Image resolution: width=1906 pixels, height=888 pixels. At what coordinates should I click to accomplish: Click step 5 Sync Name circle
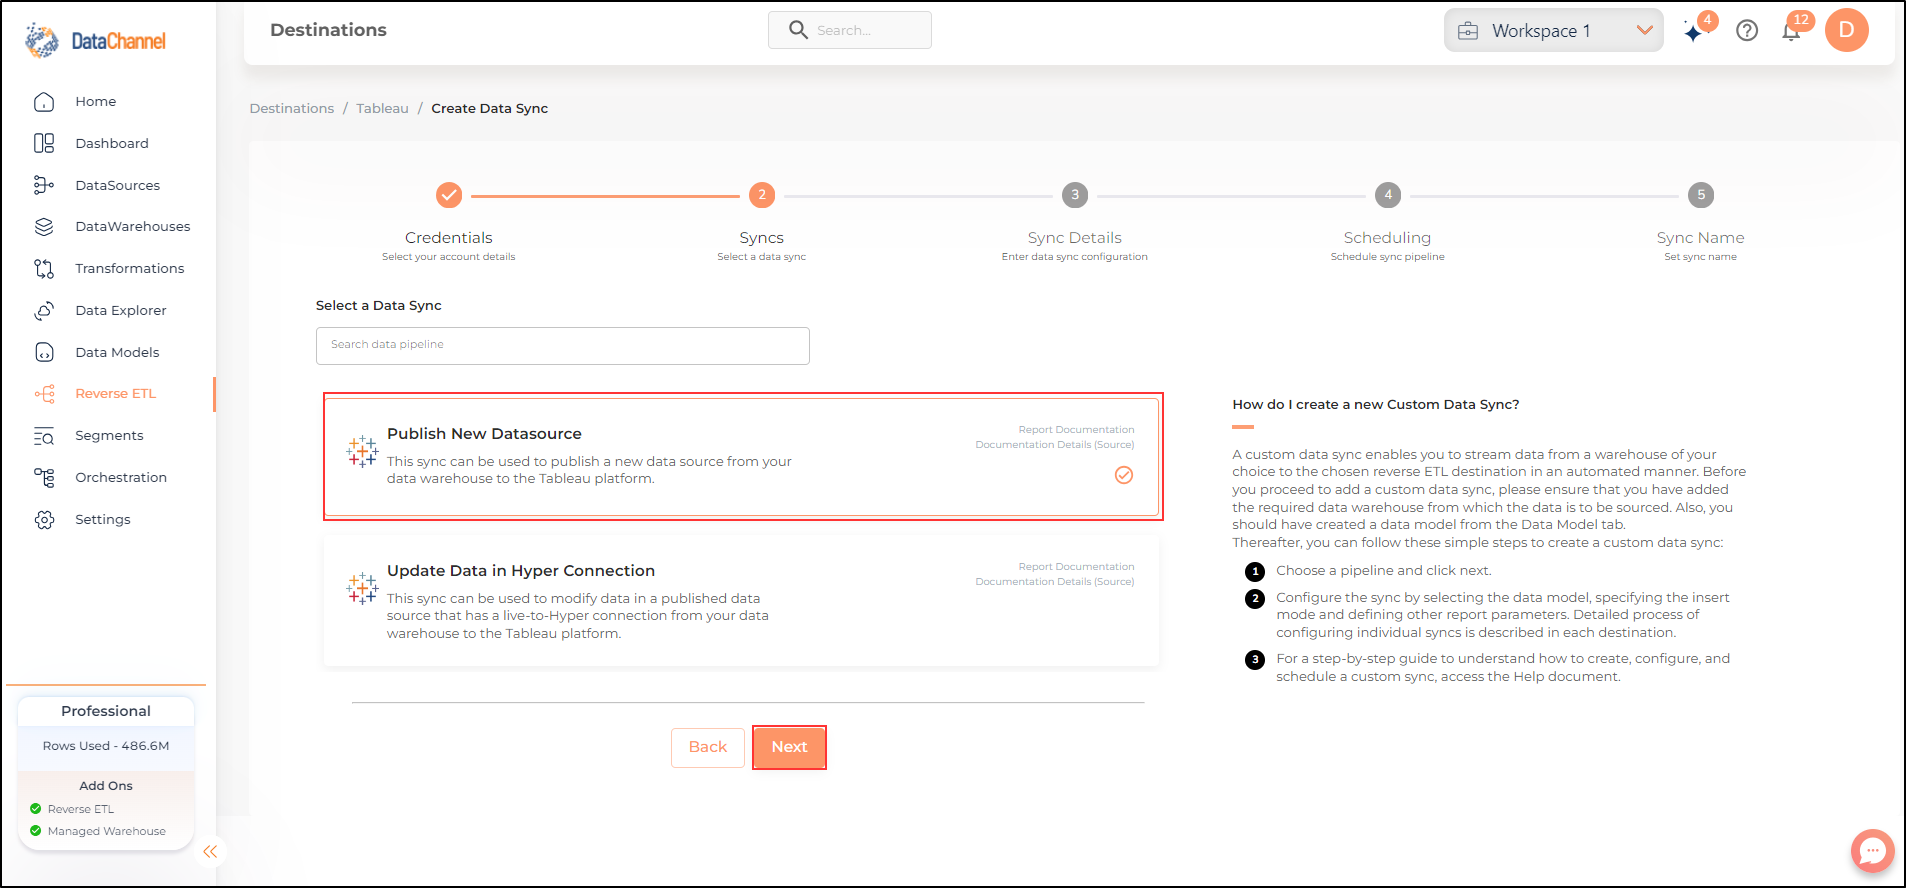pyautogui.click(x=1701, y=195)
